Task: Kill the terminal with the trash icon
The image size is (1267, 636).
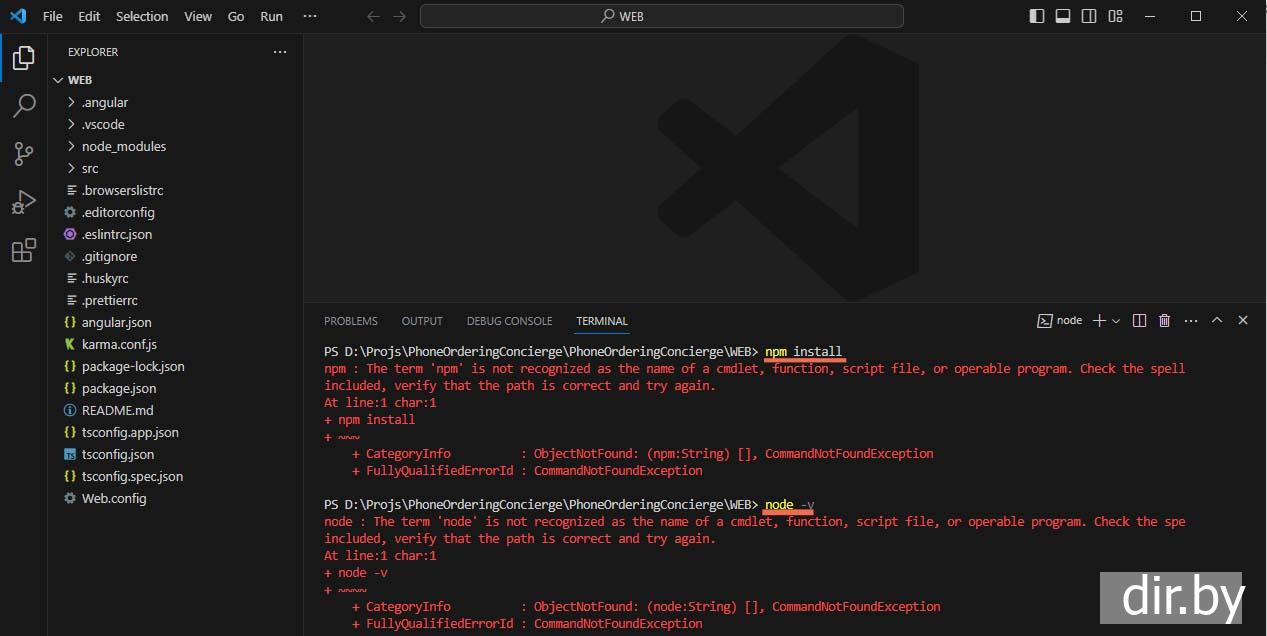Action: [1164, 321]
